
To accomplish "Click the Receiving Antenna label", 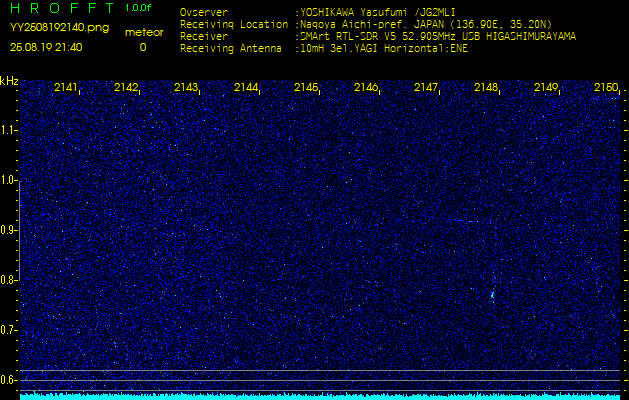I will [x=231, y=49].
